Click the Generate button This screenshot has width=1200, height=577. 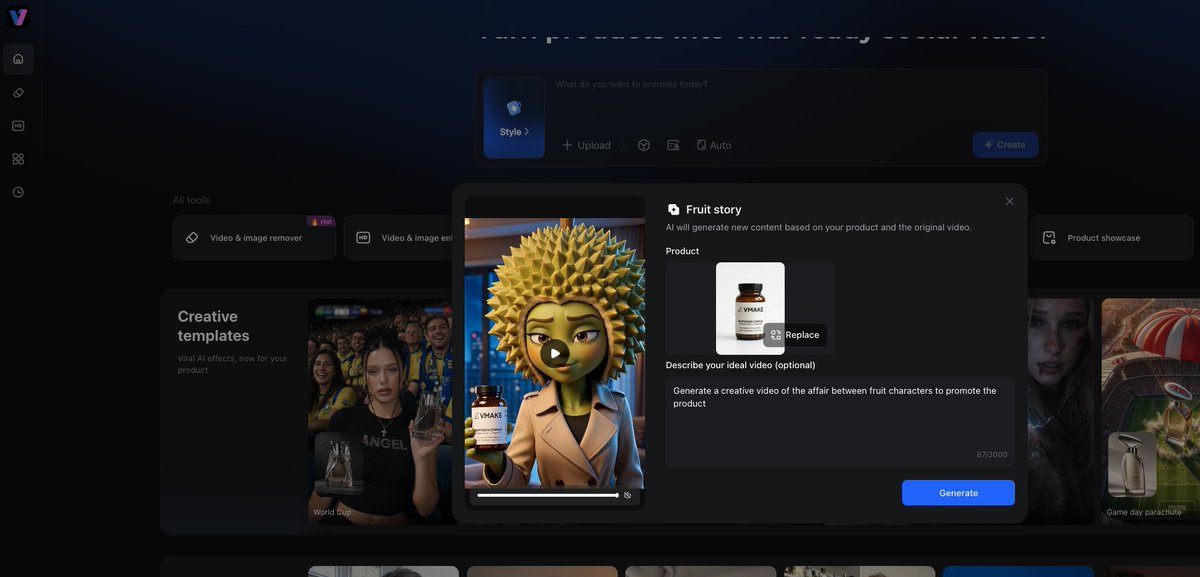pos(958,493)
